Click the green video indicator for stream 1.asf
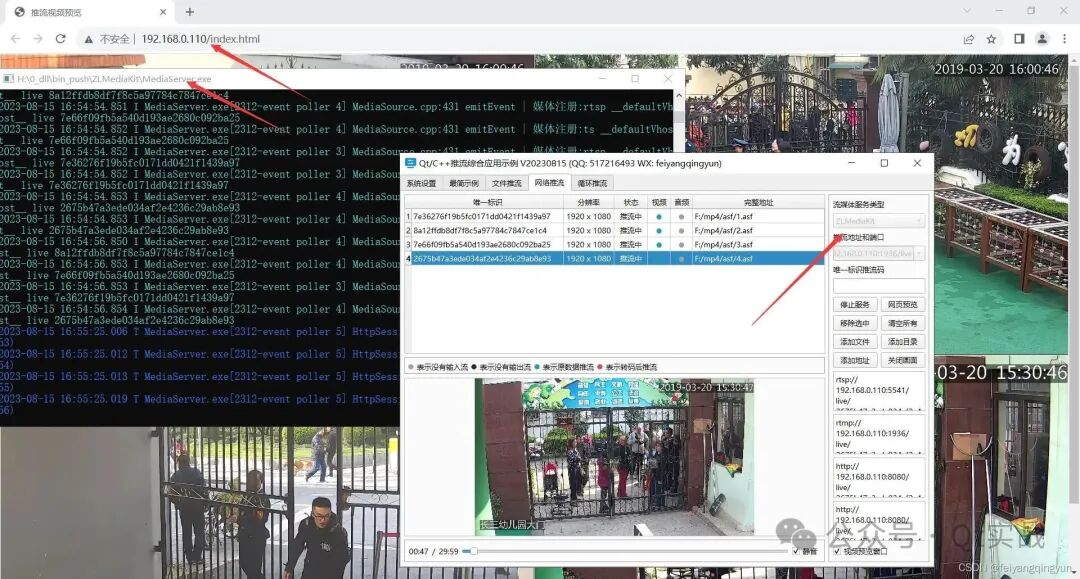Image resolution: width=1080 pixels, height=579 pixels. click(x=658, y=215)
